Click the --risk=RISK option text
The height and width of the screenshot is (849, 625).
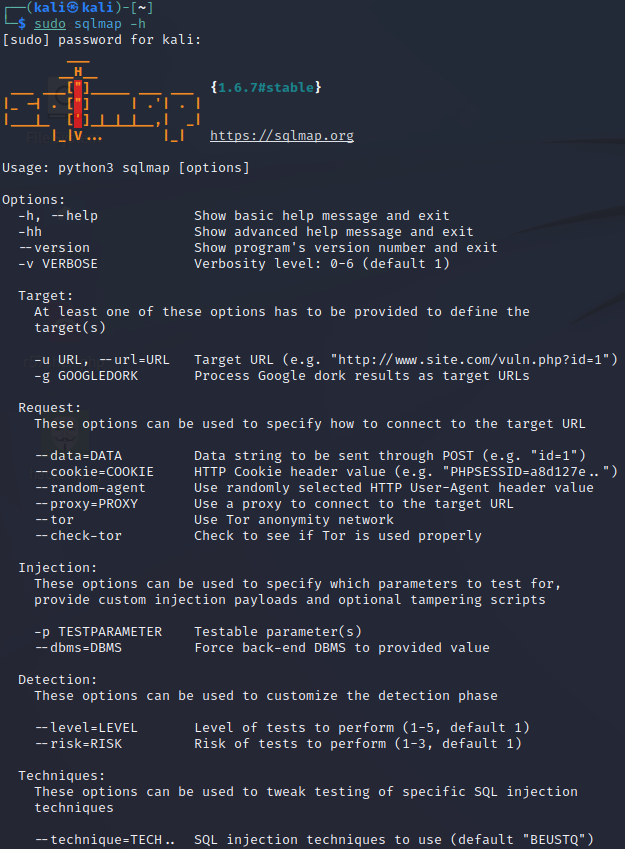(79, 744)
